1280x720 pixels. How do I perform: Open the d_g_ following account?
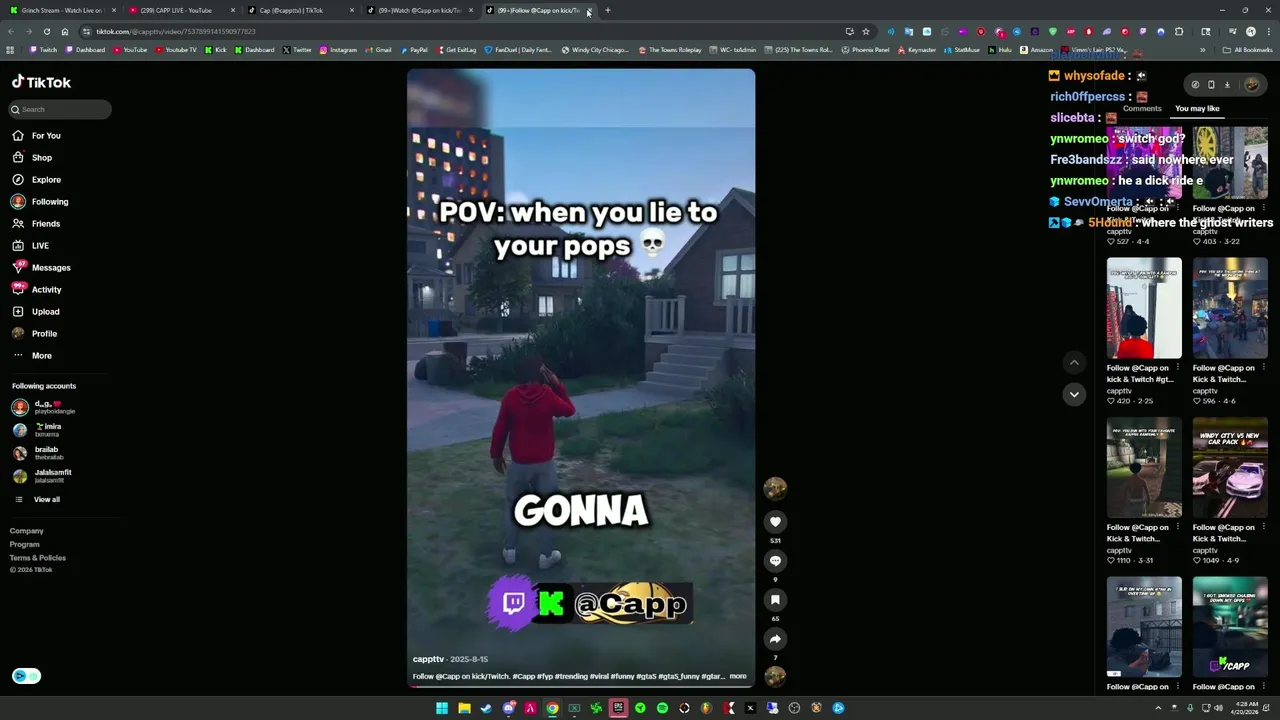44,407
